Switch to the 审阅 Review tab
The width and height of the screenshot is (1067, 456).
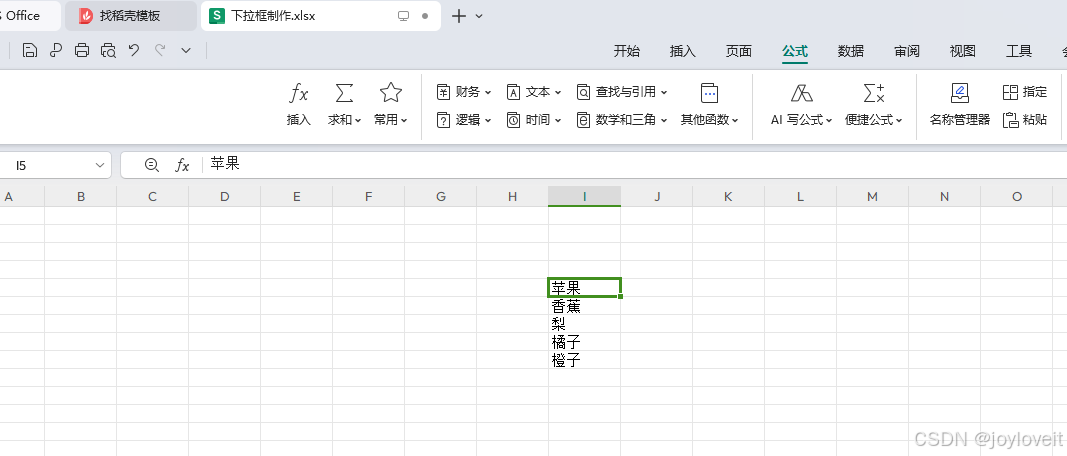906,51
